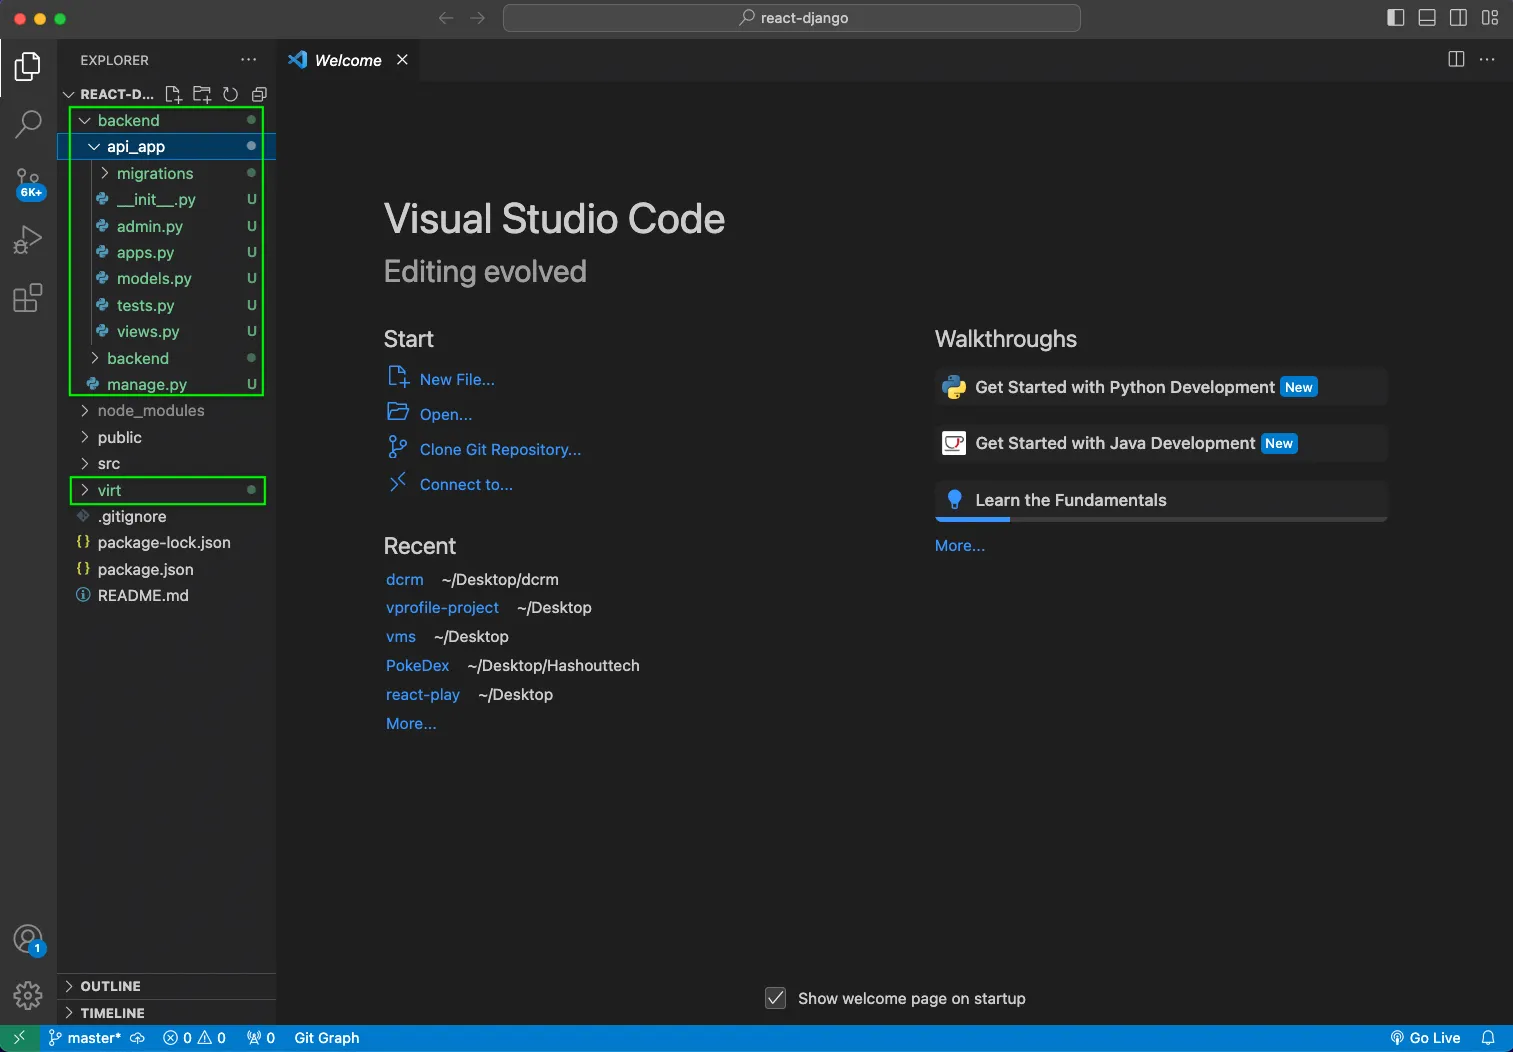Open errors and warnings counter

[x=195, y=1038]
